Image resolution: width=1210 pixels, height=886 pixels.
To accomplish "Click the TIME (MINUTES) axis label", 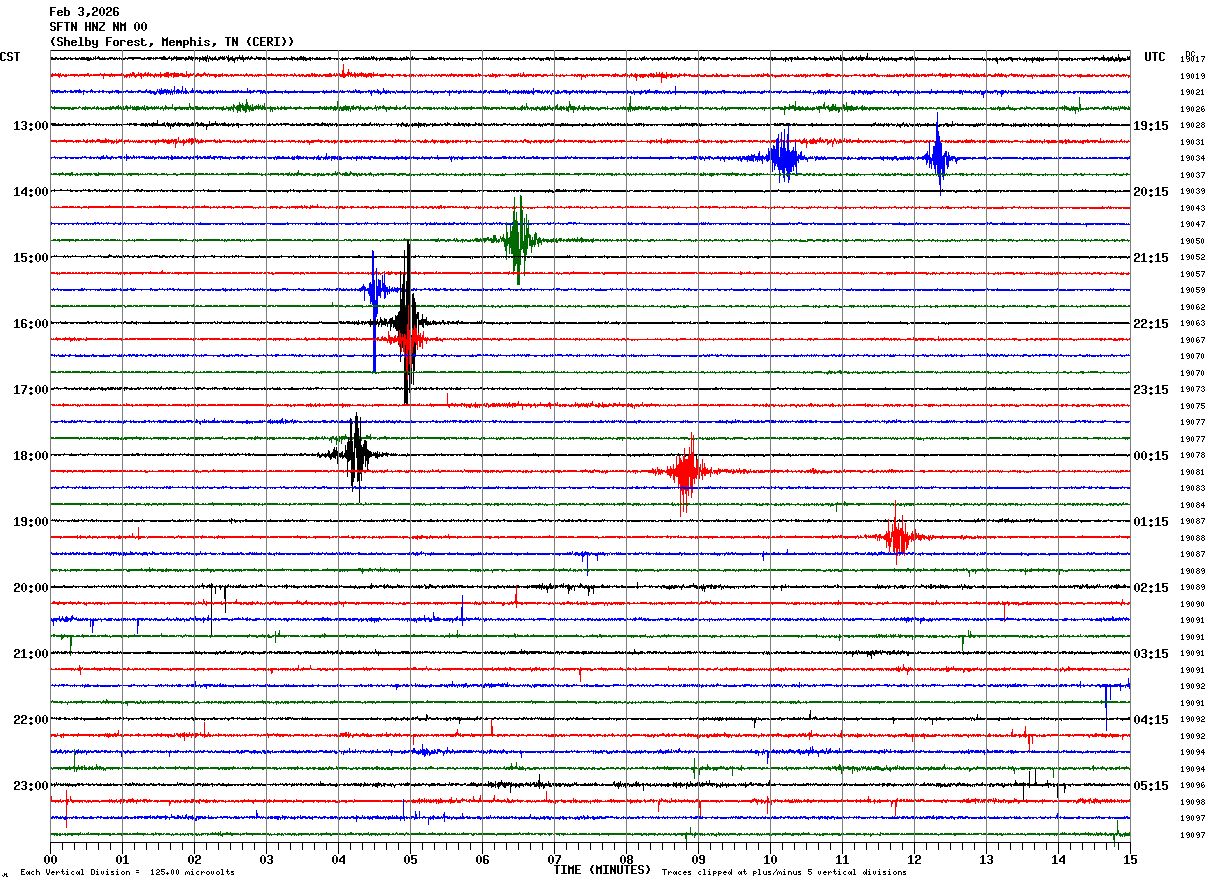I will (x=602, y=870).
